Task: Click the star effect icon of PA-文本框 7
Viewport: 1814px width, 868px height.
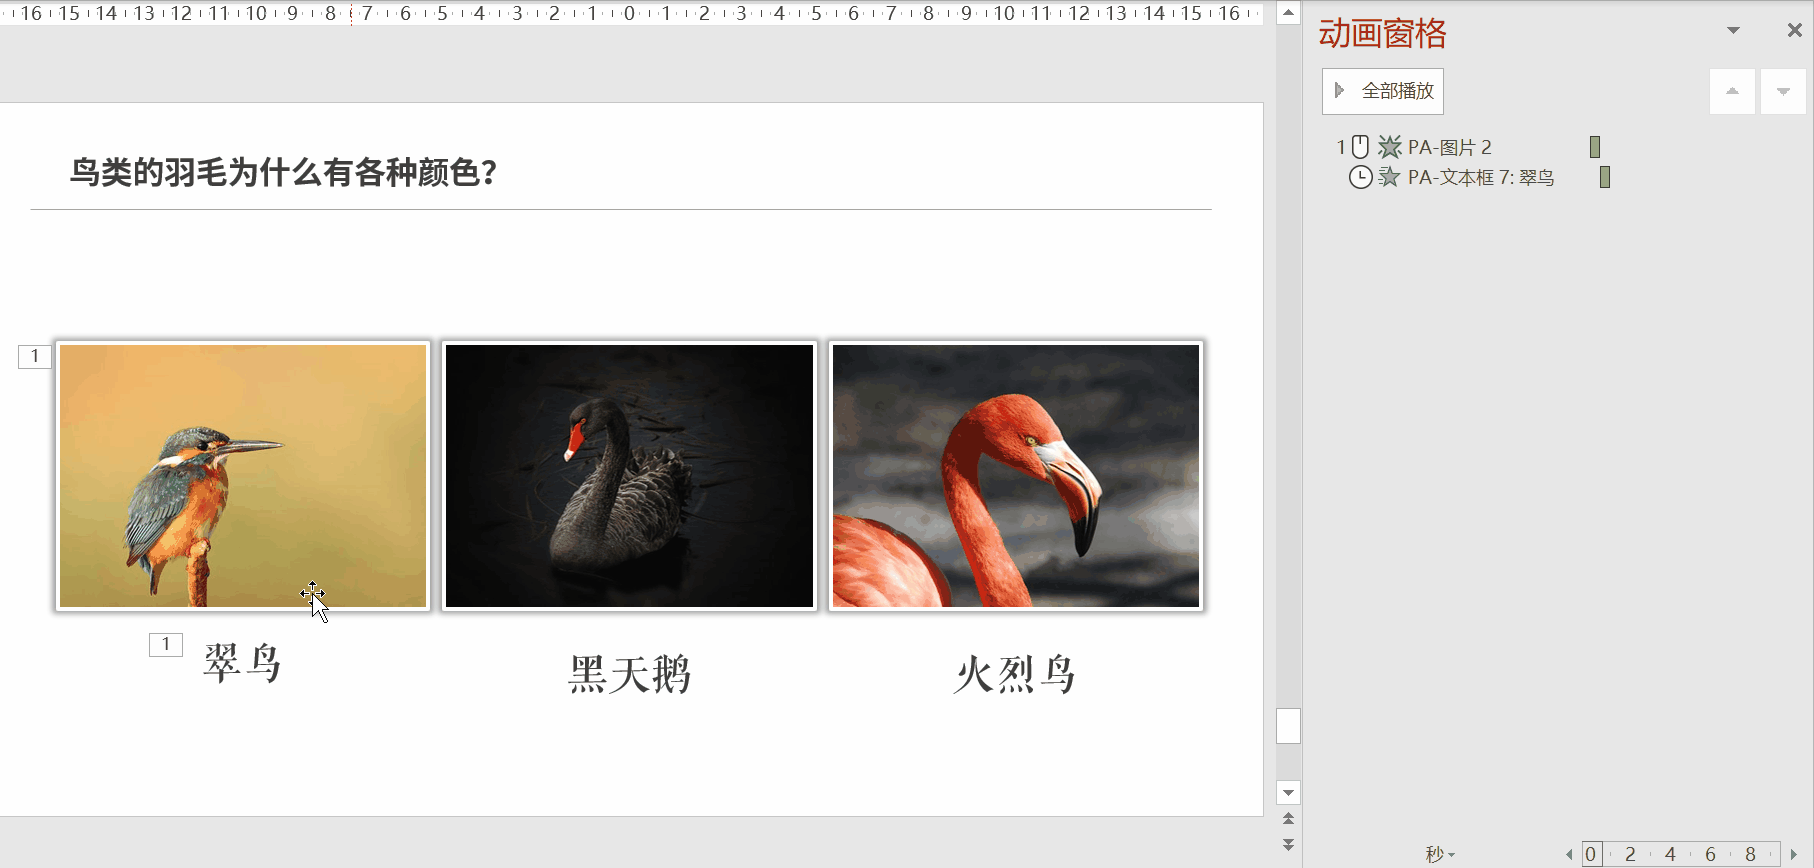Action: [x=1389, y=177]
